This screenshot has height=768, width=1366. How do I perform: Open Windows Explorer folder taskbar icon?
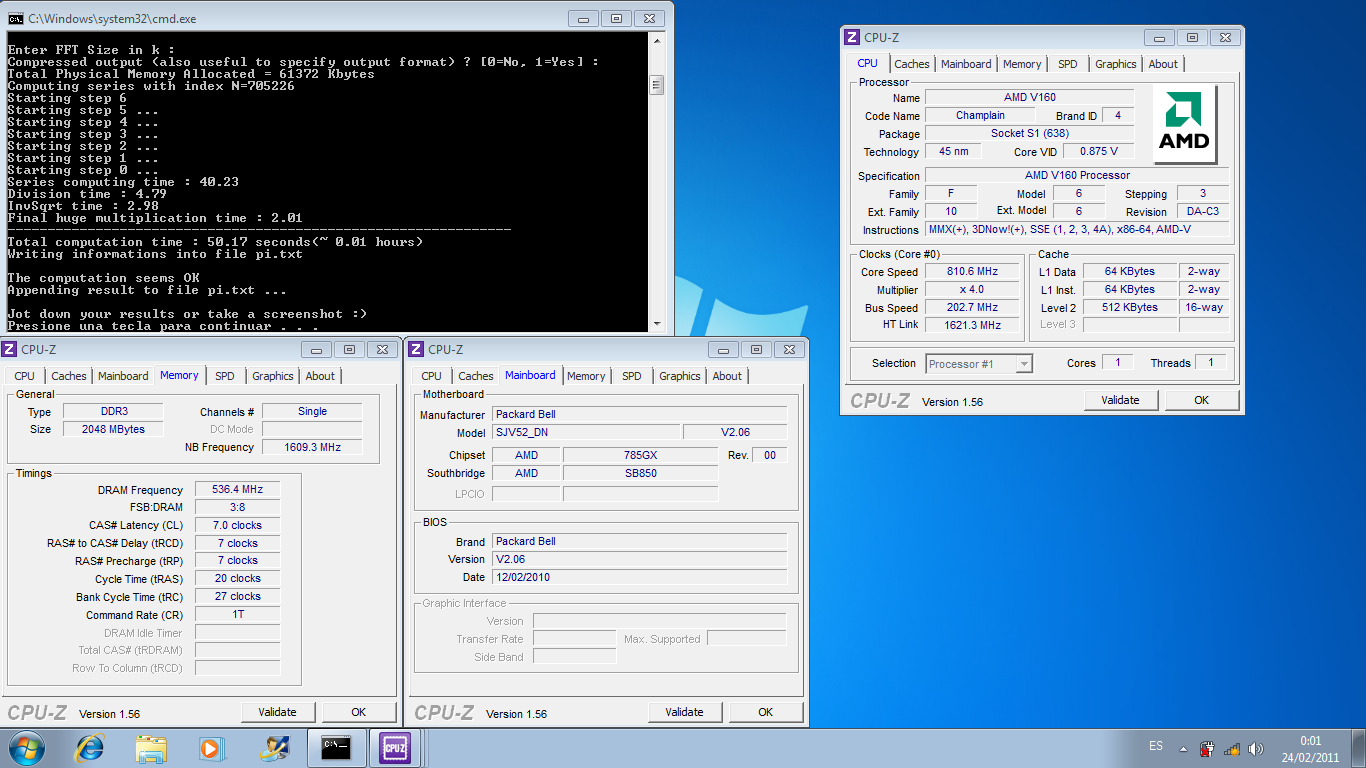[151, 747]
